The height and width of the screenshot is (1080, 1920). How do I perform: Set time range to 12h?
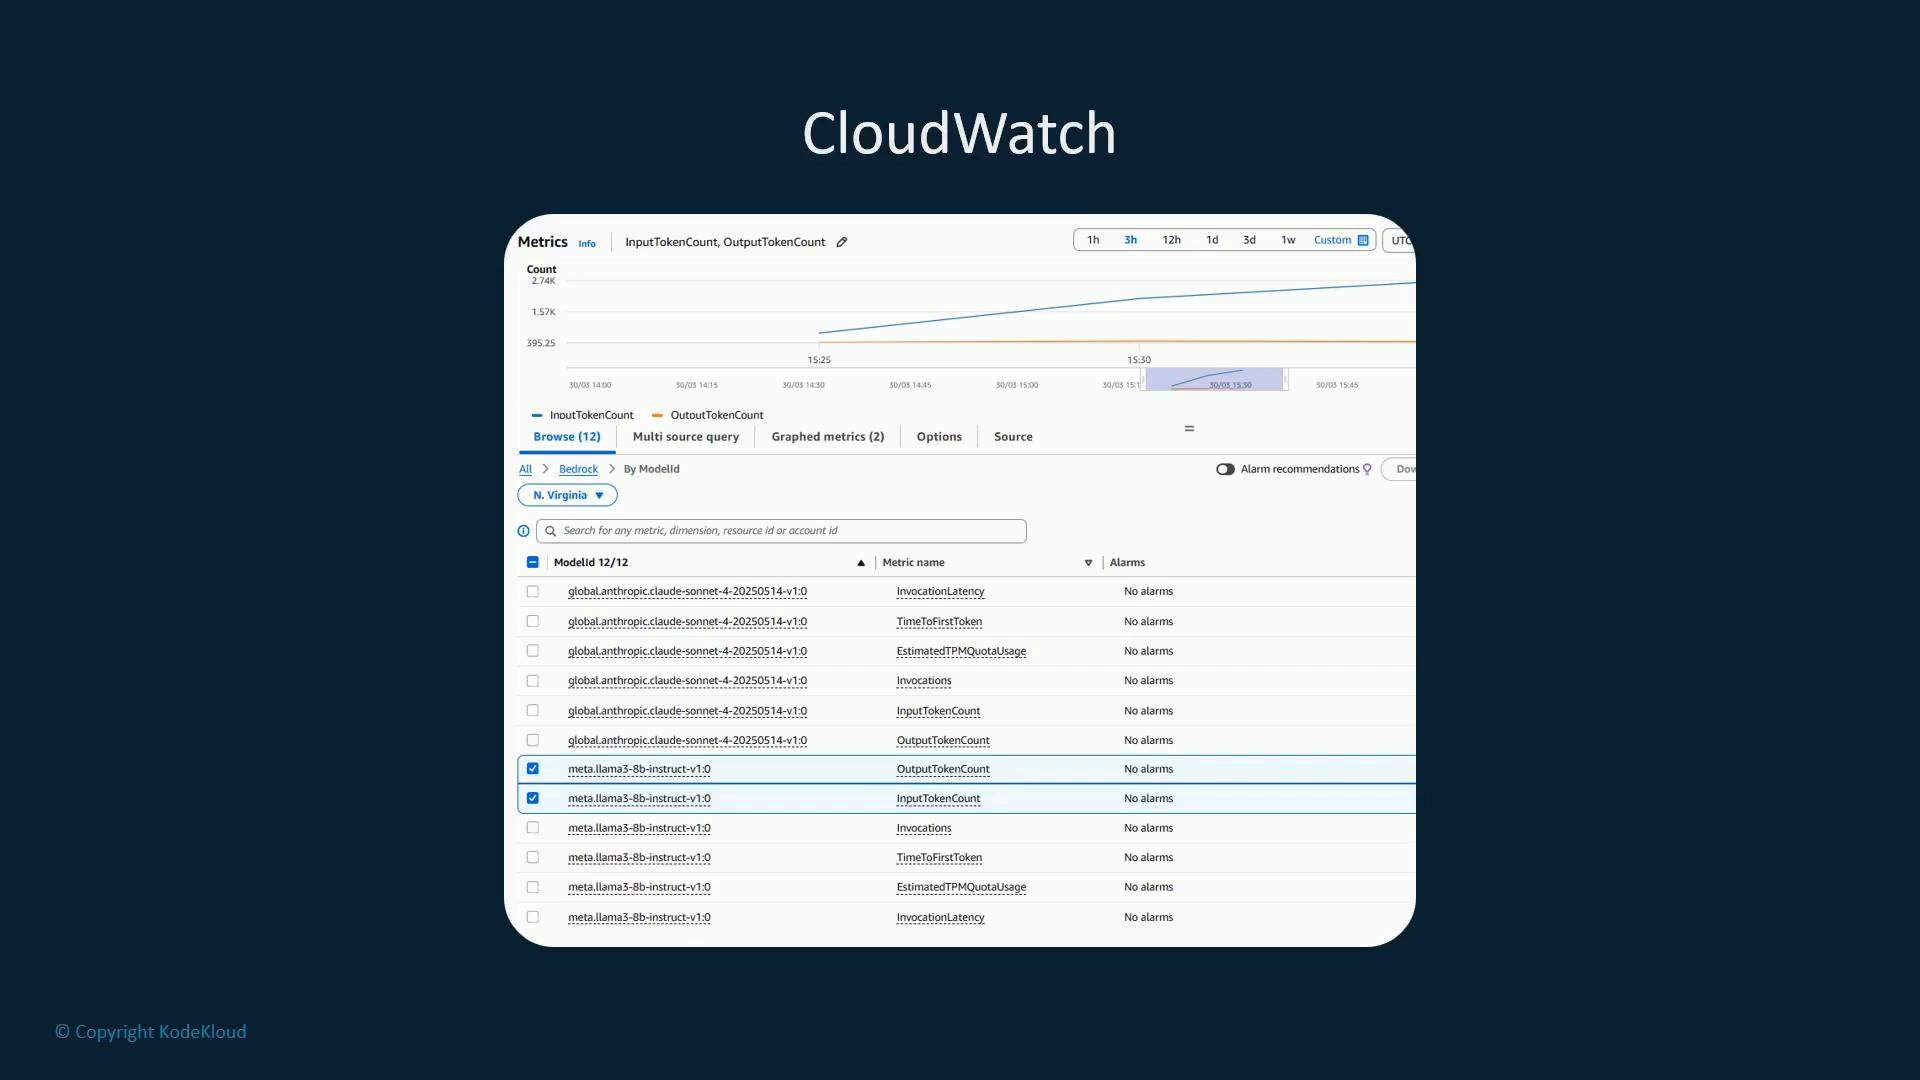(1171, 240)
